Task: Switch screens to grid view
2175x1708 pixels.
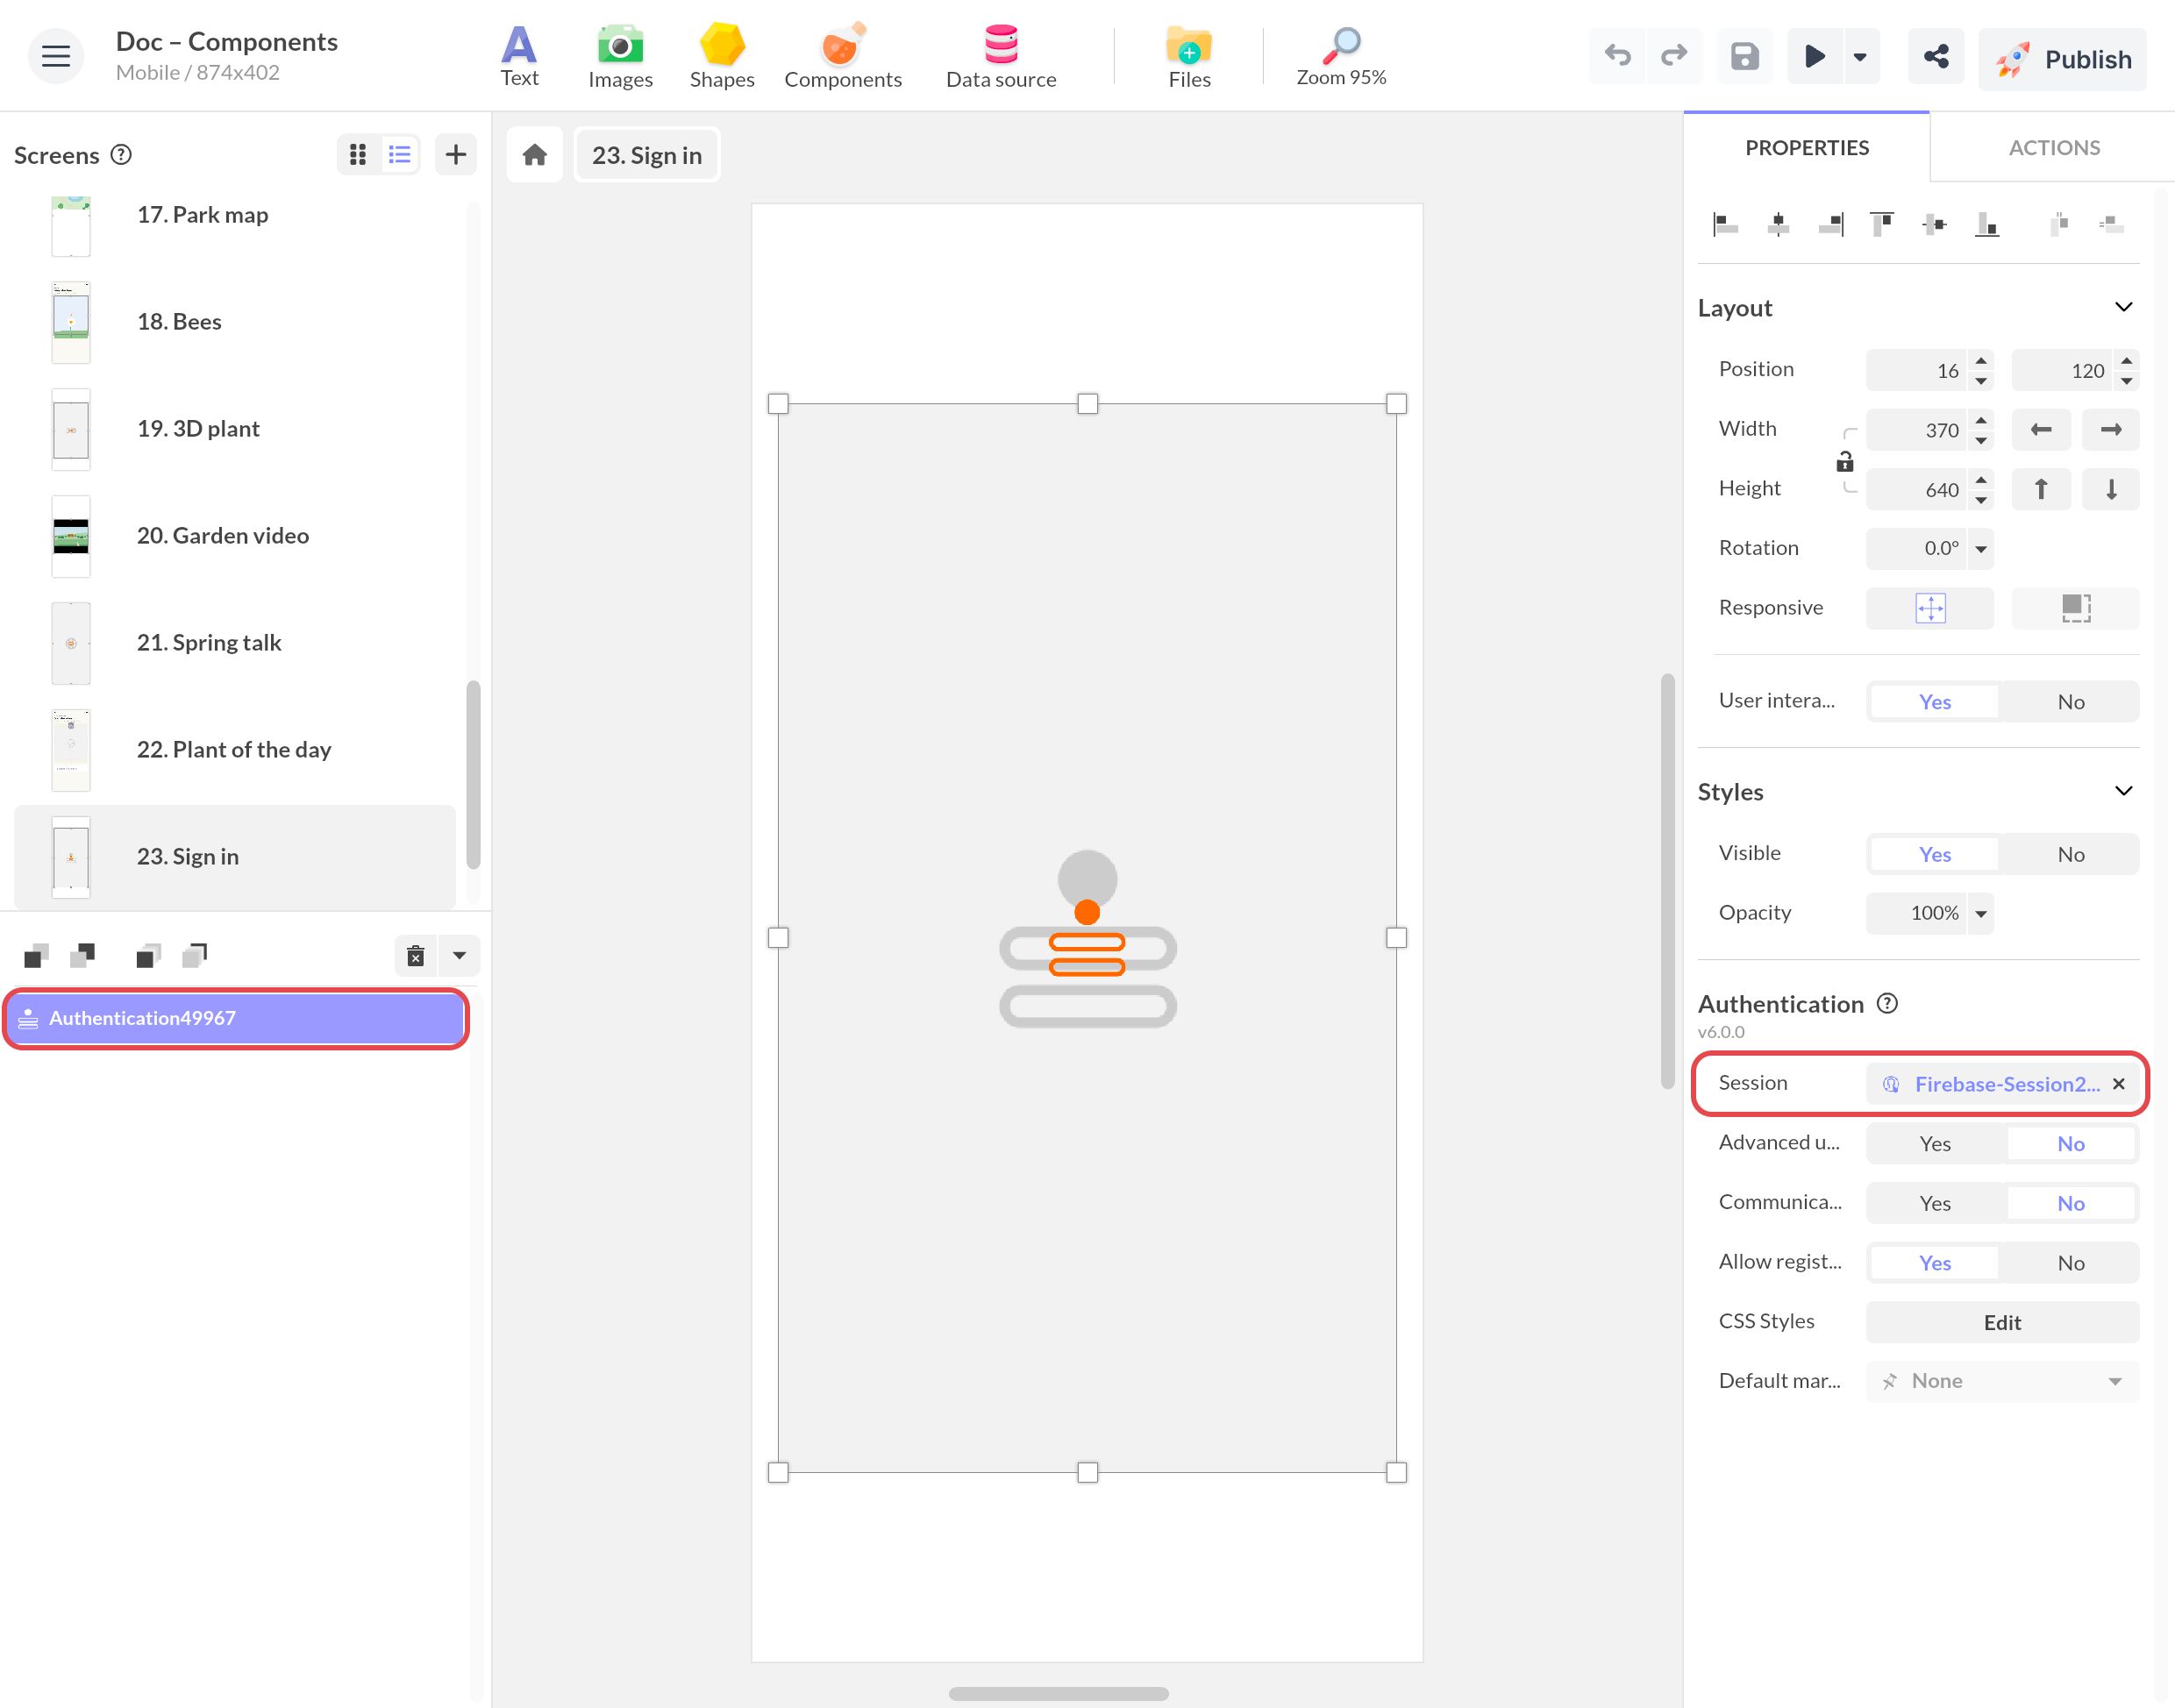Action: 357,155
